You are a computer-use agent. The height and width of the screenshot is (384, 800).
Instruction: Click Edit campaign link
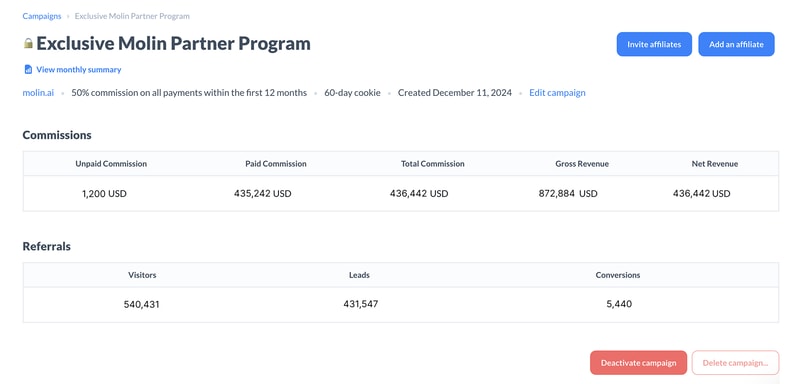click(x=557, y=93)
